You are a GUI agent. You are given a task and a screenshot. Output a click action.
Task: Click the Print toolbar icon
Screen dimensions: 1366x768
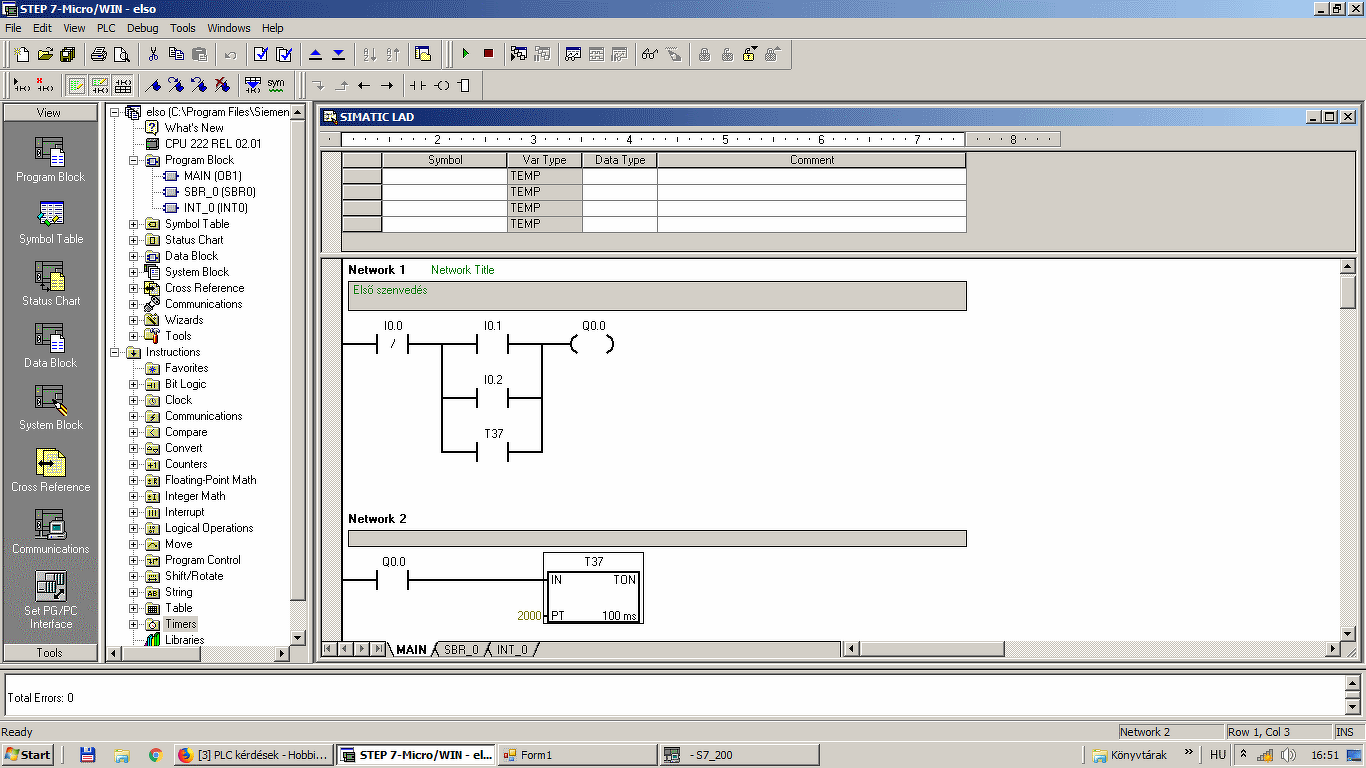[99, 54]
